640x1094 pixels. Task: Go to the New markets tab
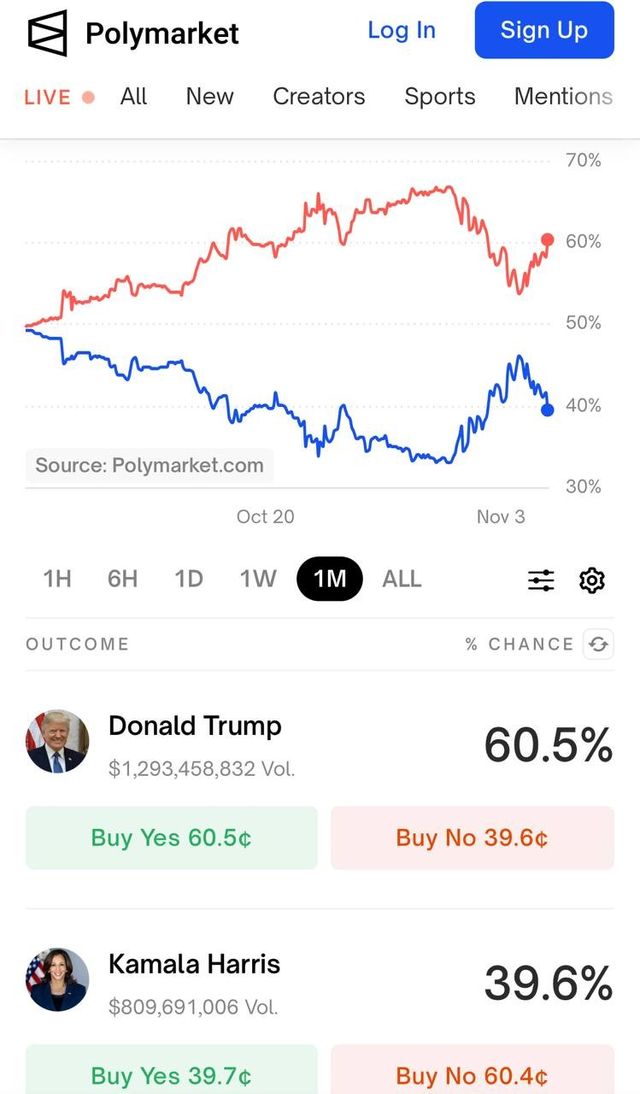[210, 97]
